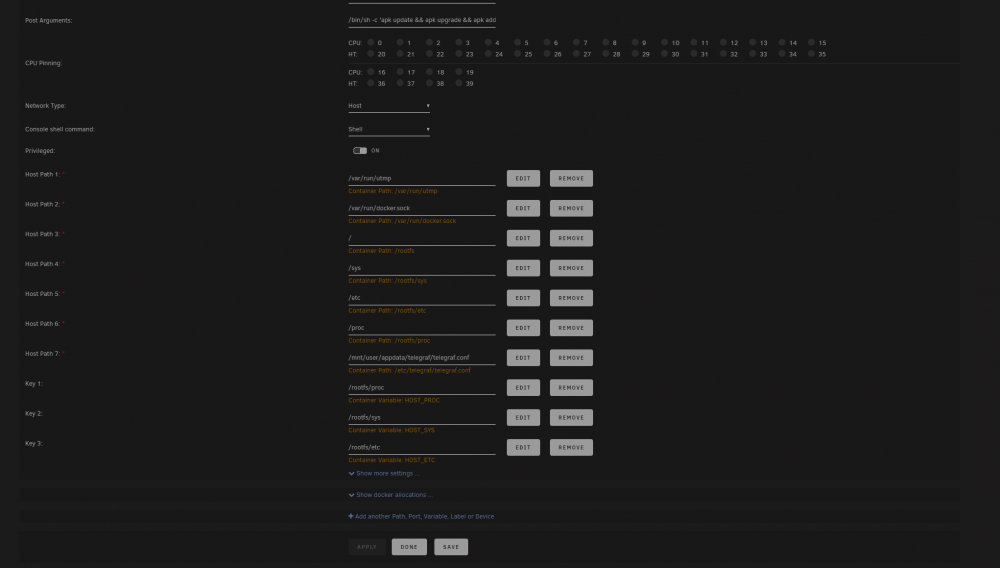Check CPU 19 pinning box
Screen dimensions: 1000x568
[x=459, y=72]
